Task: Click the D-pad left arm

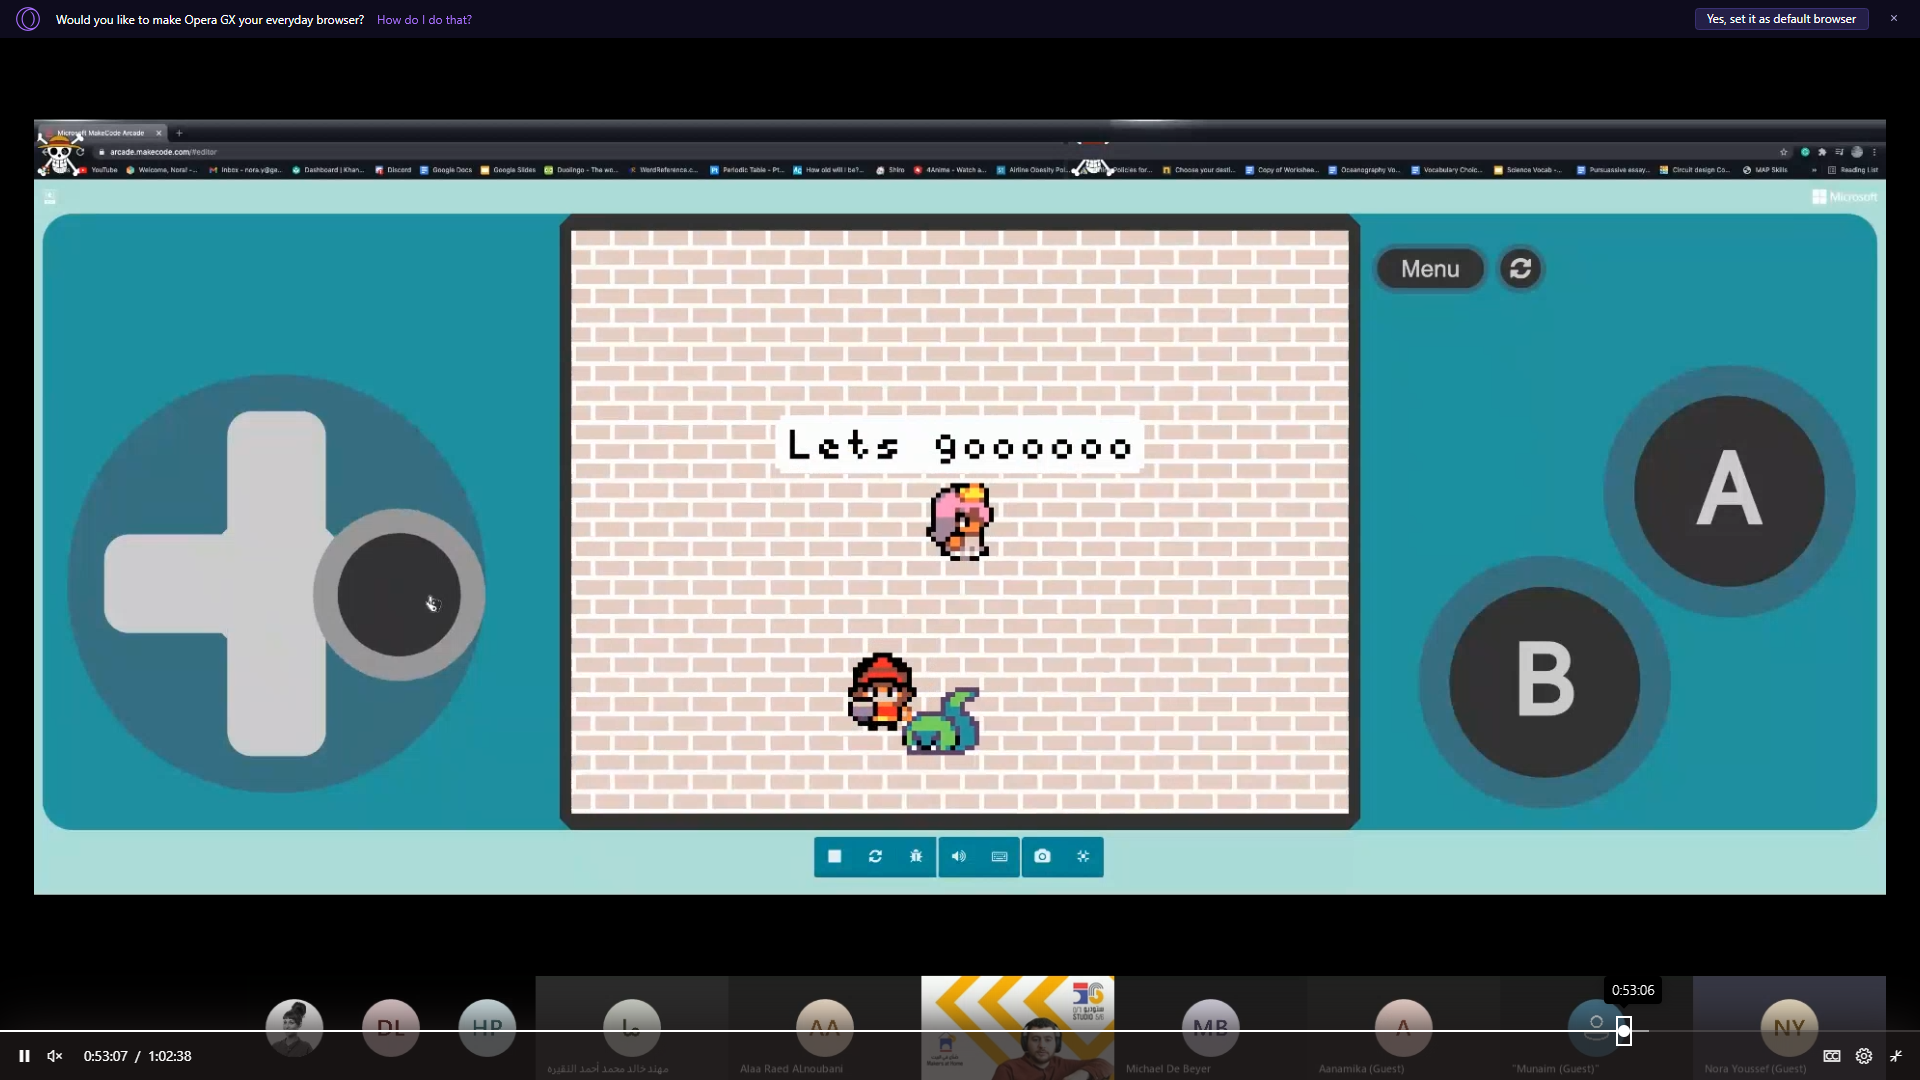Action: point(165,584)
